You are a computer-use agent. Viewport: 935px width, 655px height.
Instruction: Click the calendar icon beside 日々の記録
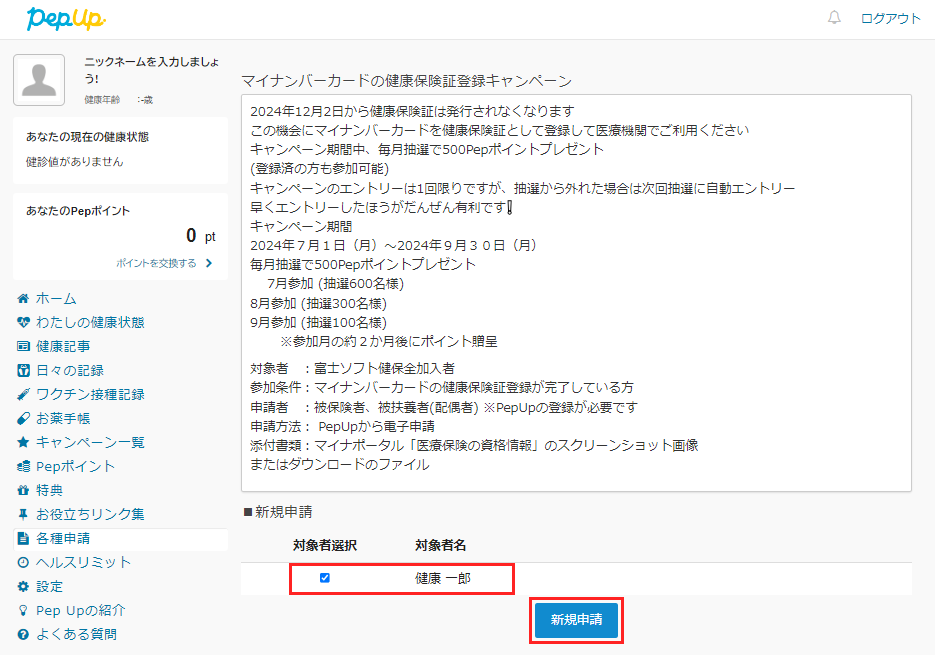(x=23, y=370)
